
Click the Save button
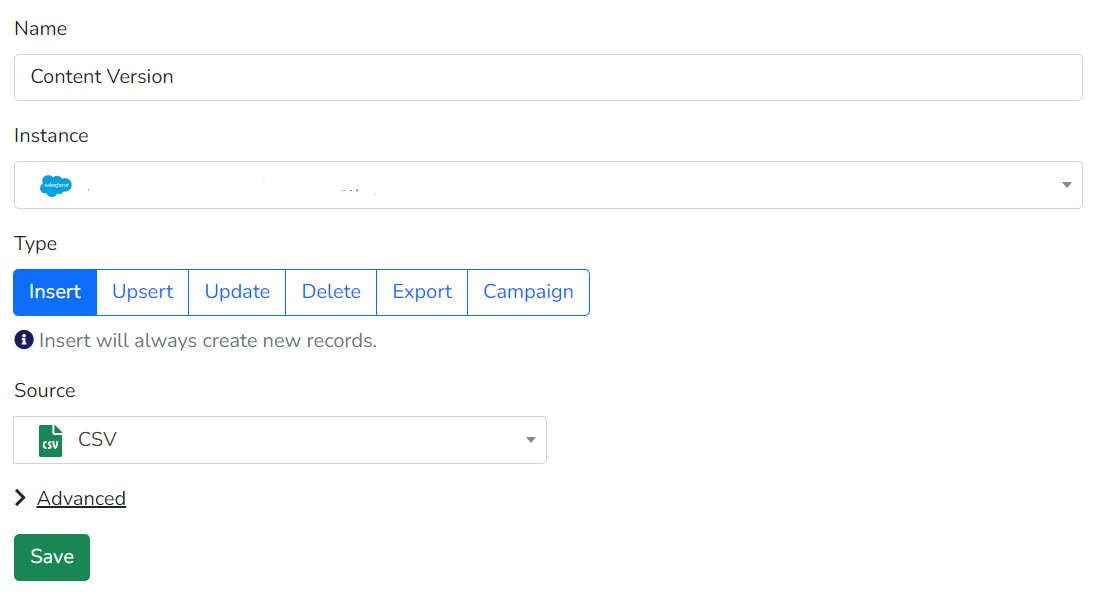coord(51,557)
